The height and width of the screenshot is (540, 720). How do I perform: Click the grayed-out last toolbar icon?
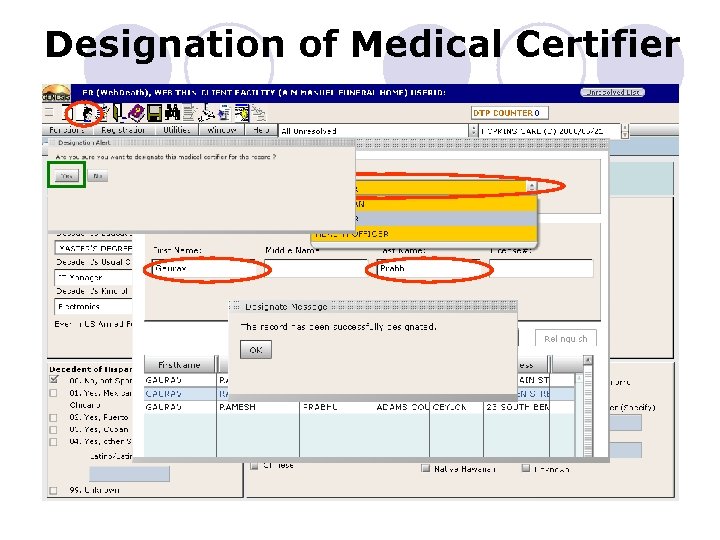click(x=259, y=113)
